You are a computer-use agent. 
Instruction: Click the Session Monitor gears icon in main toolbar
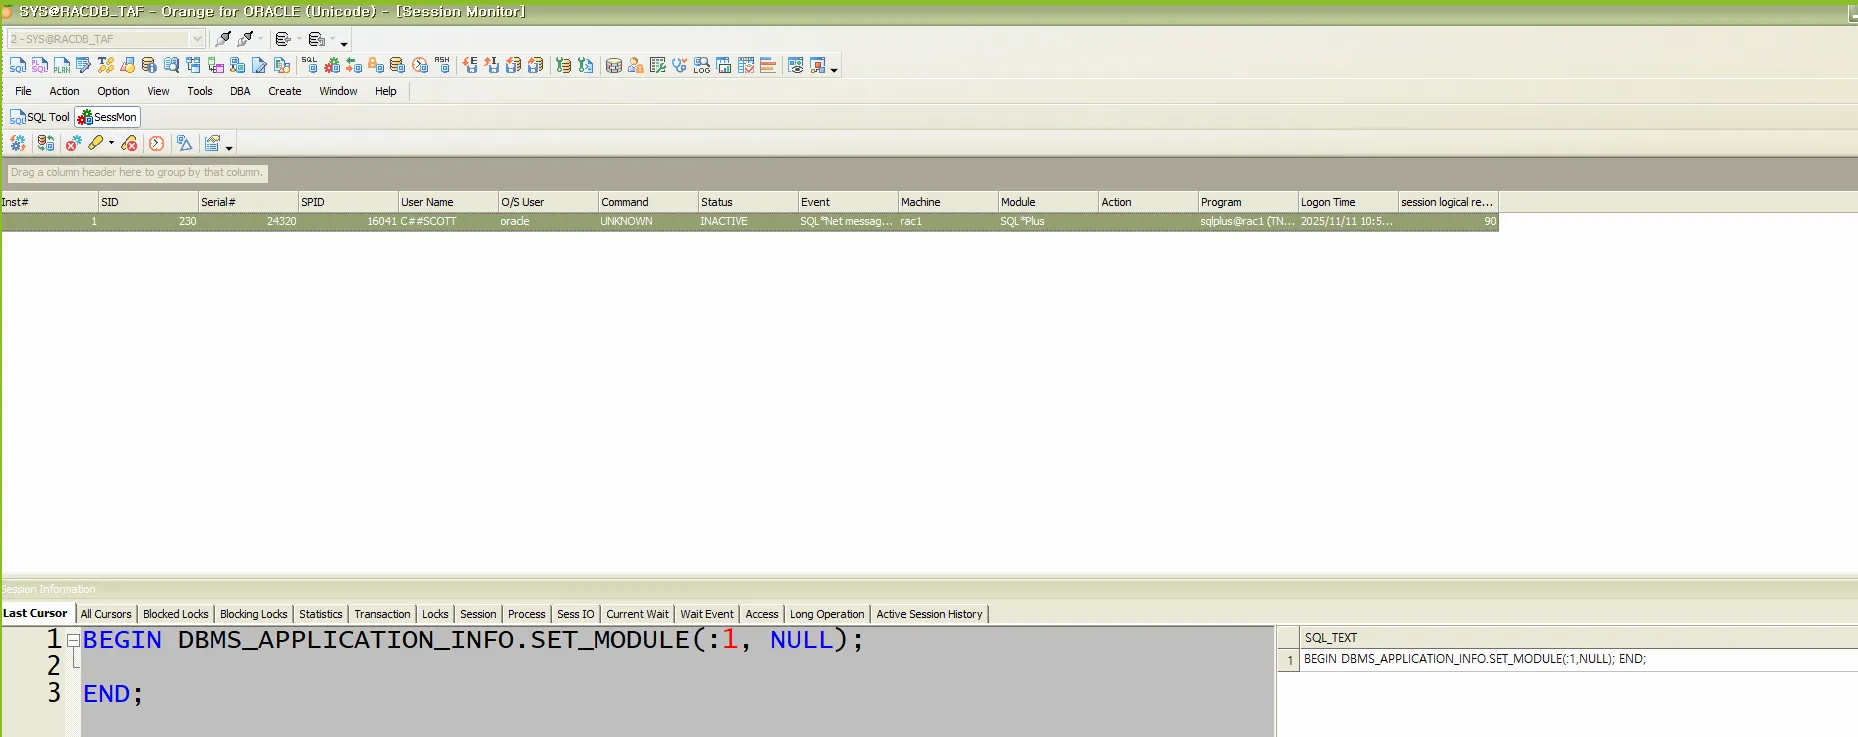332,65
